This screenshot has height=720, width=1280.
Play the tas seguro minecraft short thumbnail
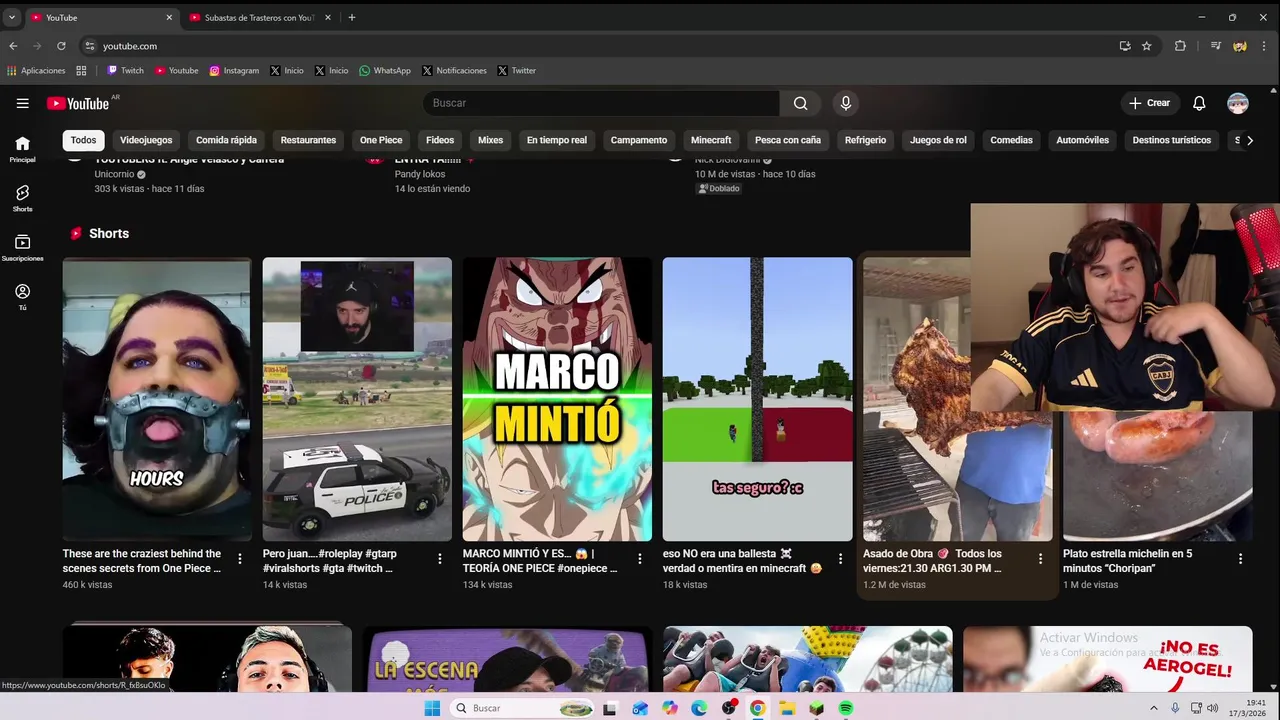(x=757, y=399)
